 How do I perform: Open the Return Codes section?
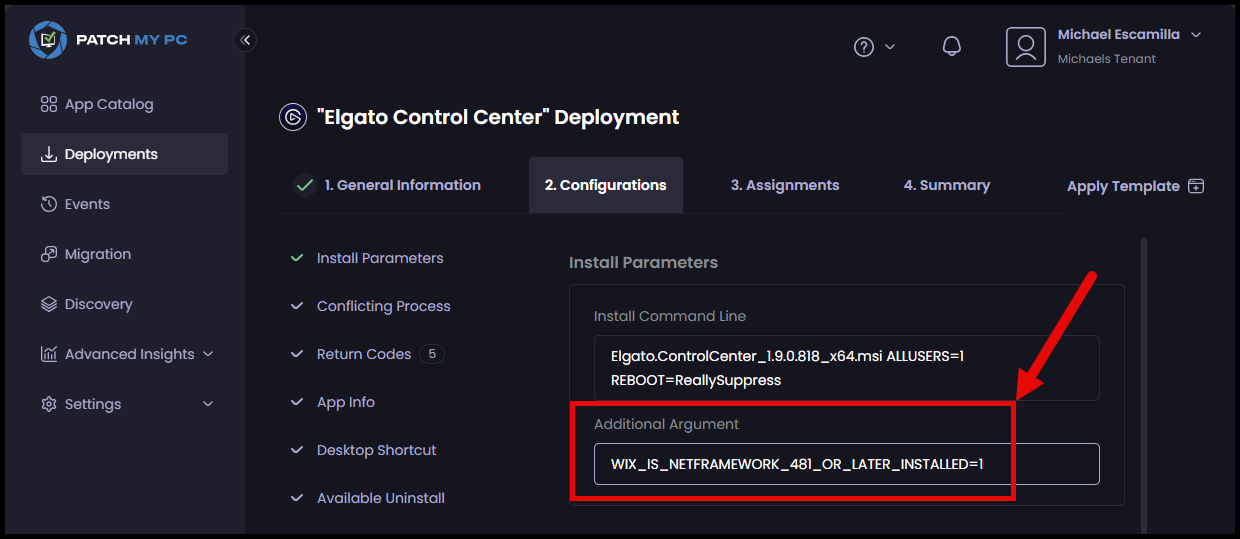364,354
